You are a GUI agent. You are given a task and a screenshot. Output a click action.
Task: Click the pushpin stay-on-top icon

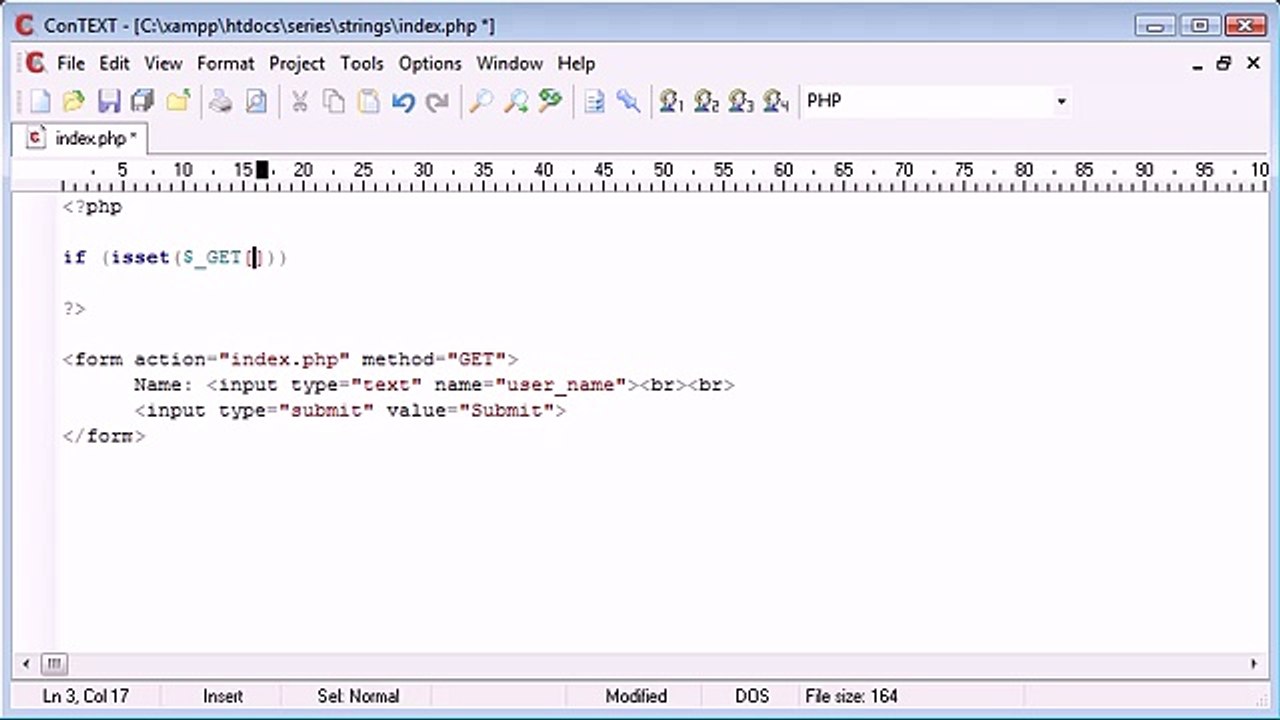628,101
